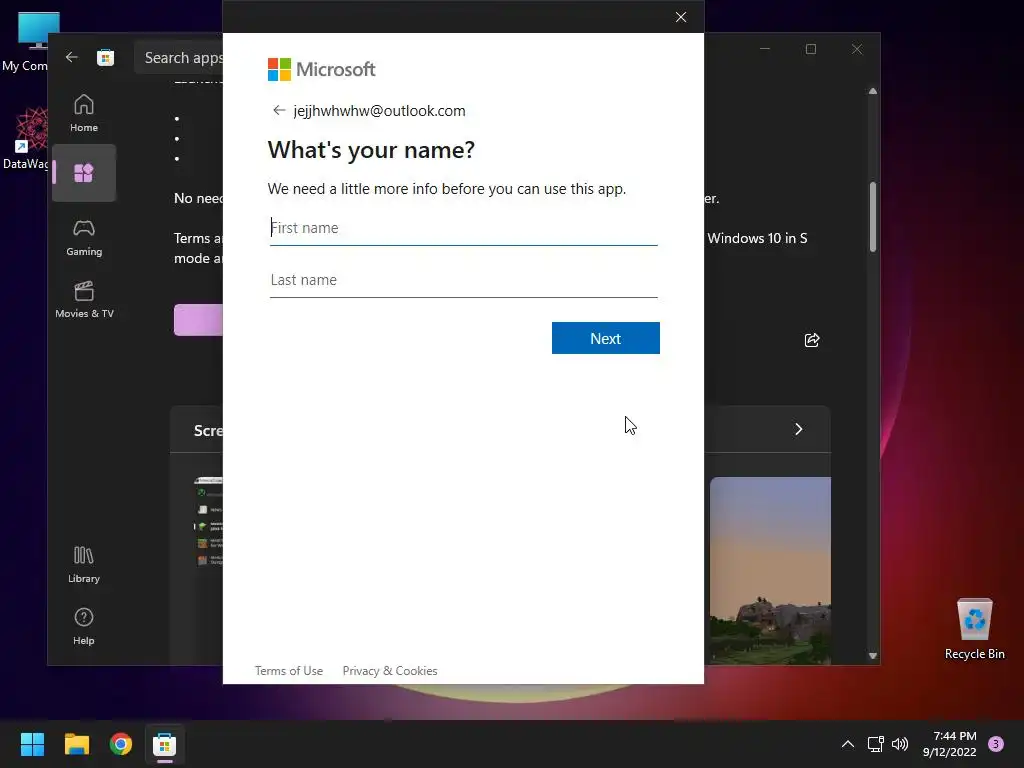This screenshot has height=768, width=1024.
Task: Click scrollbar down arrow in Store window
Action: tap(872, 656)
